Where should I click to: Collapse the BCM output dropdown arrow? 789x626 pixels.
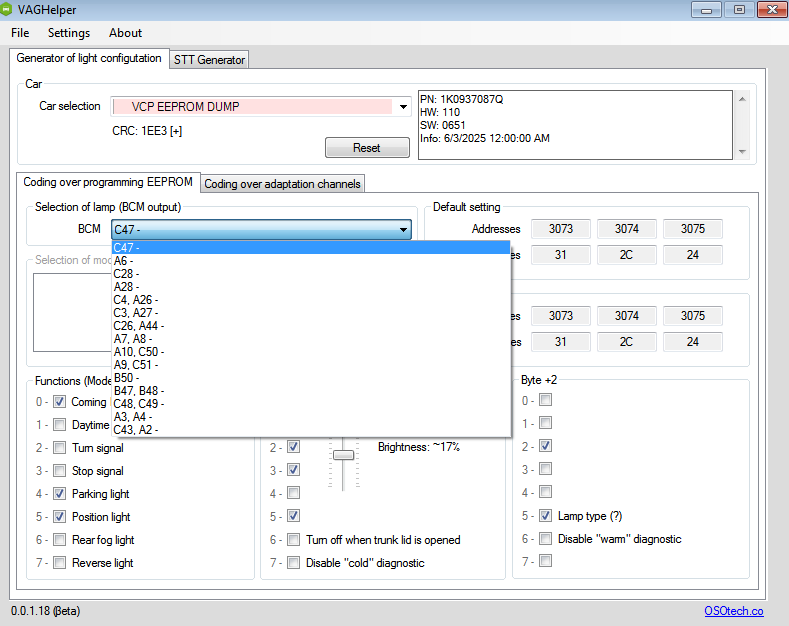coord(403,229)
